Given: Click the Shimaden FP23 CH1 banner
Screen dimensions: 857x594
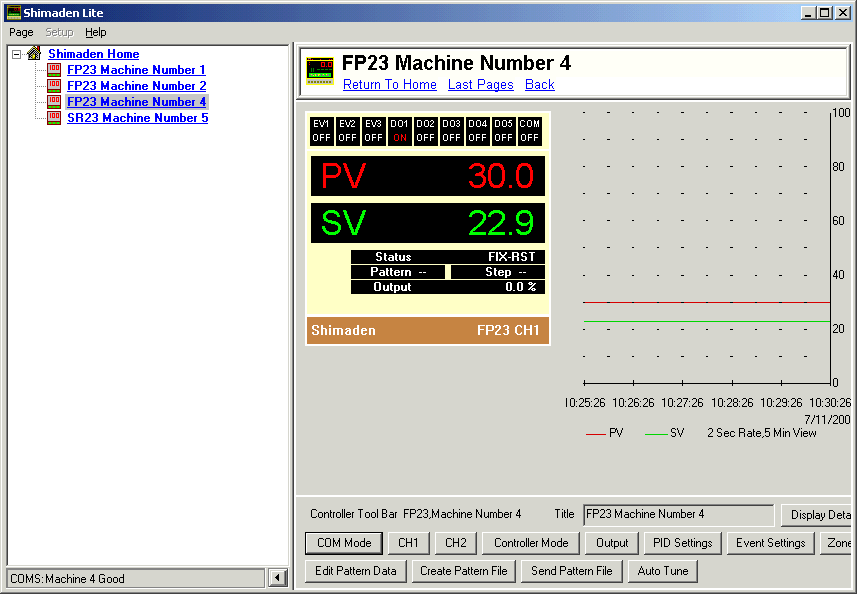Looking at the screenshot, I should pyautogui.click(x=427, y=331).
